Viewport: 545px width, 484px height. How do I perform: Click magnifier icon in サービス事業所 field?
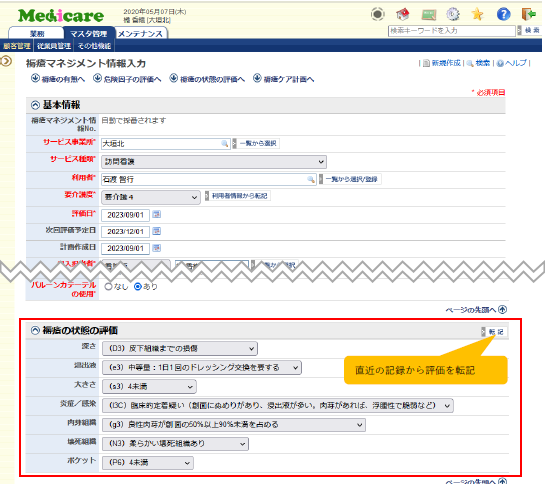tap(225, 144)
